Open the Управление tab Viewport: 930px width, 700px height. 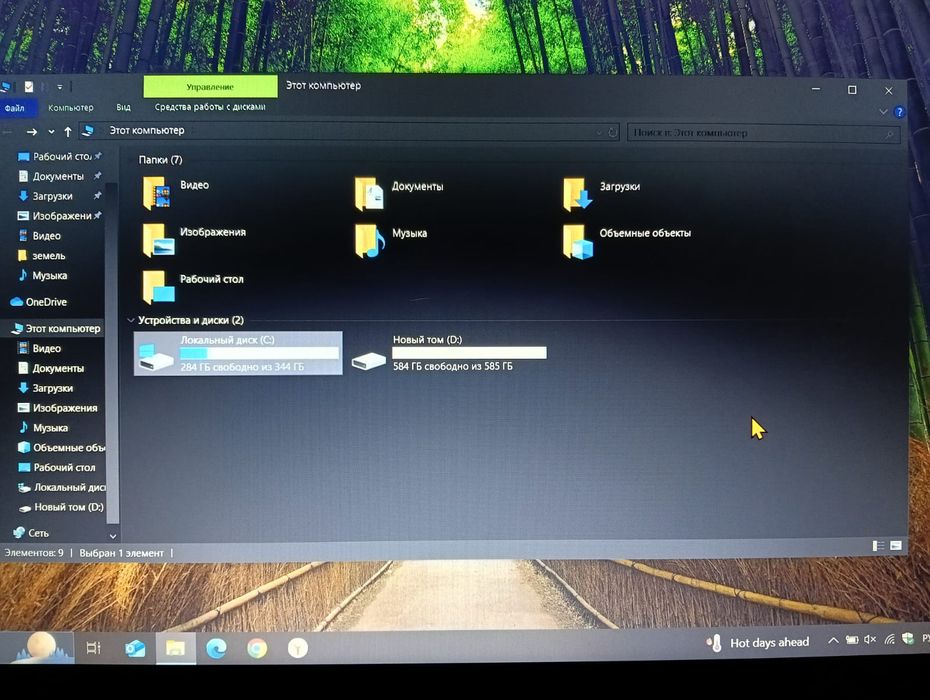coord(210,87)
